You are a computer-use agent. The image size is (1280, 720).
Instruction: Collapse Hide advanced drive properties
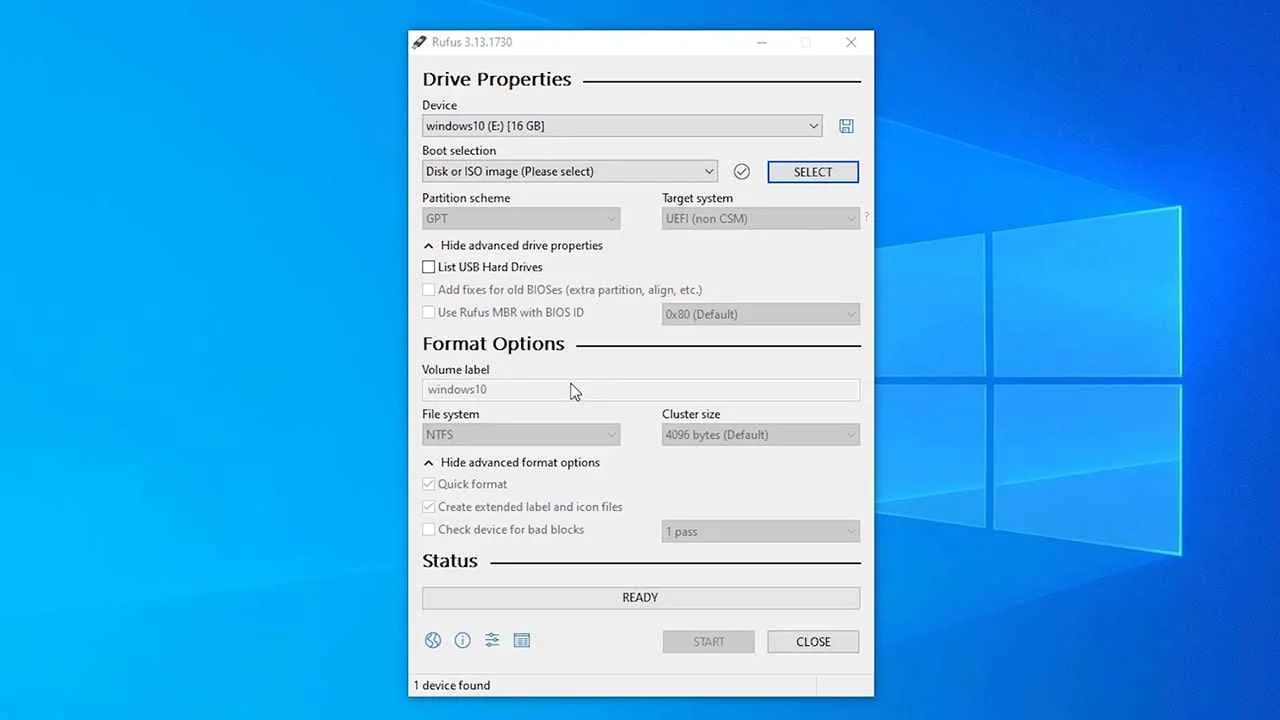tap(513, 245)
